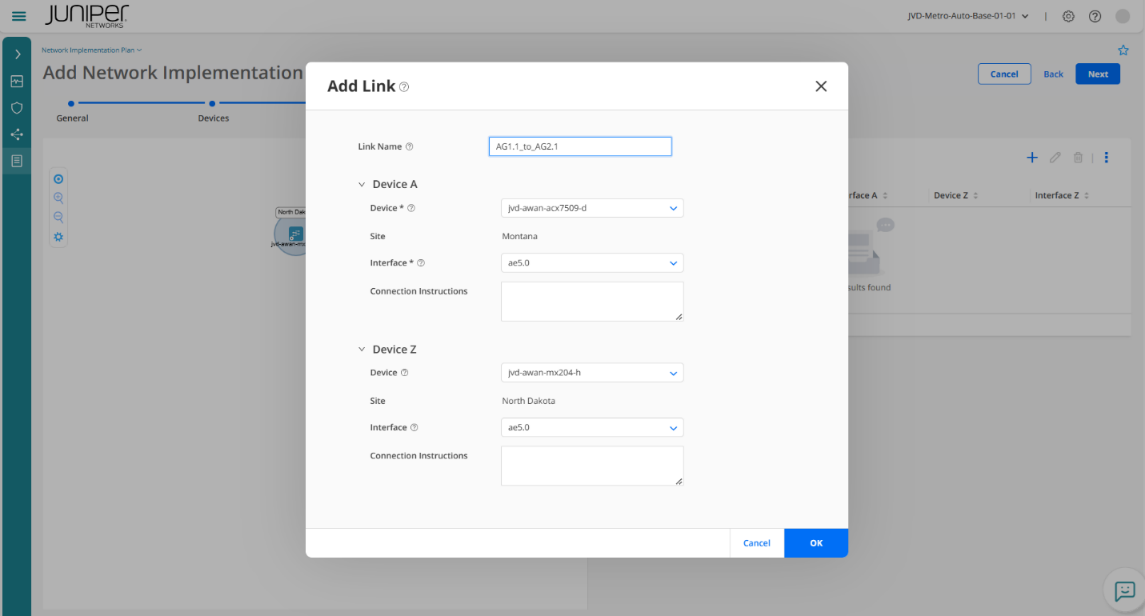Open the chat feedback icon
1145x616 pixels.
1125,590
